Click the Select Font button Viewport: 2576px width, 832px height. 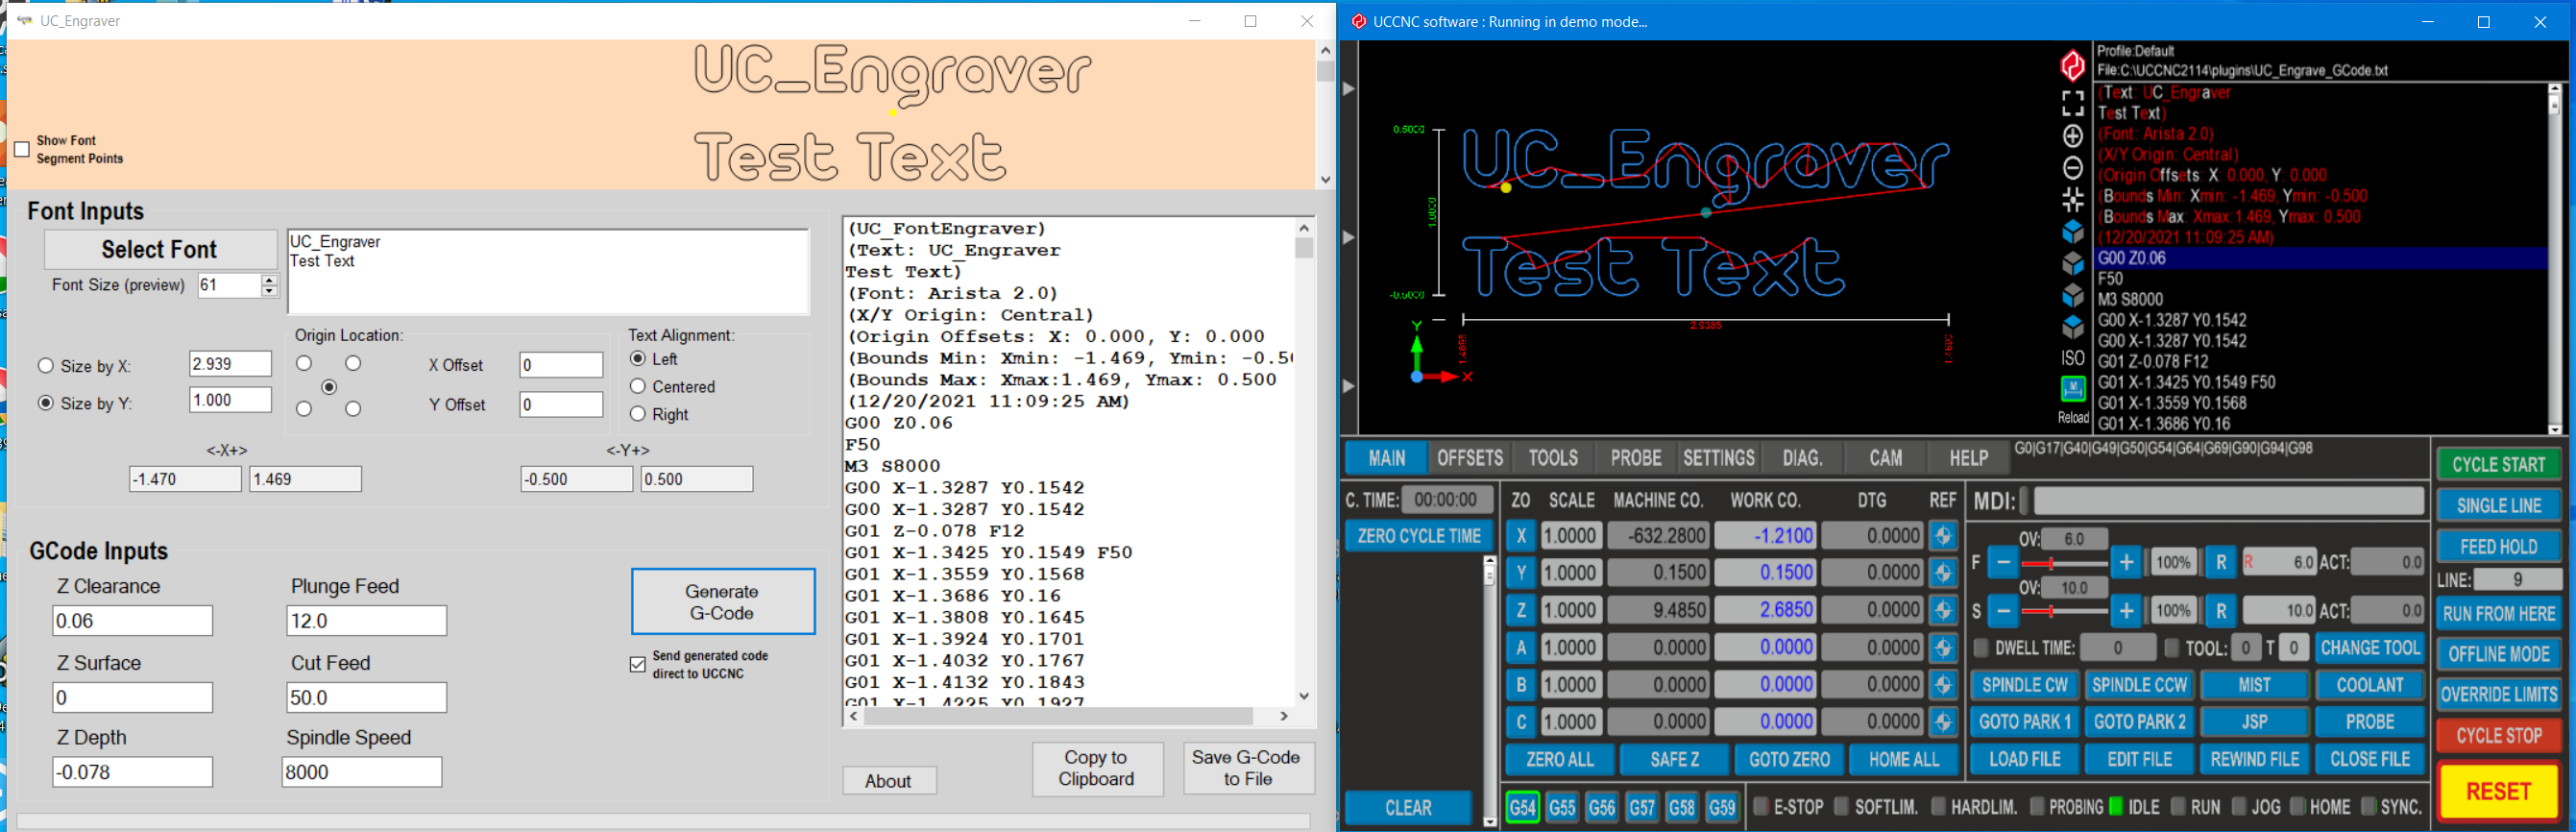click(x=160, y=249)
